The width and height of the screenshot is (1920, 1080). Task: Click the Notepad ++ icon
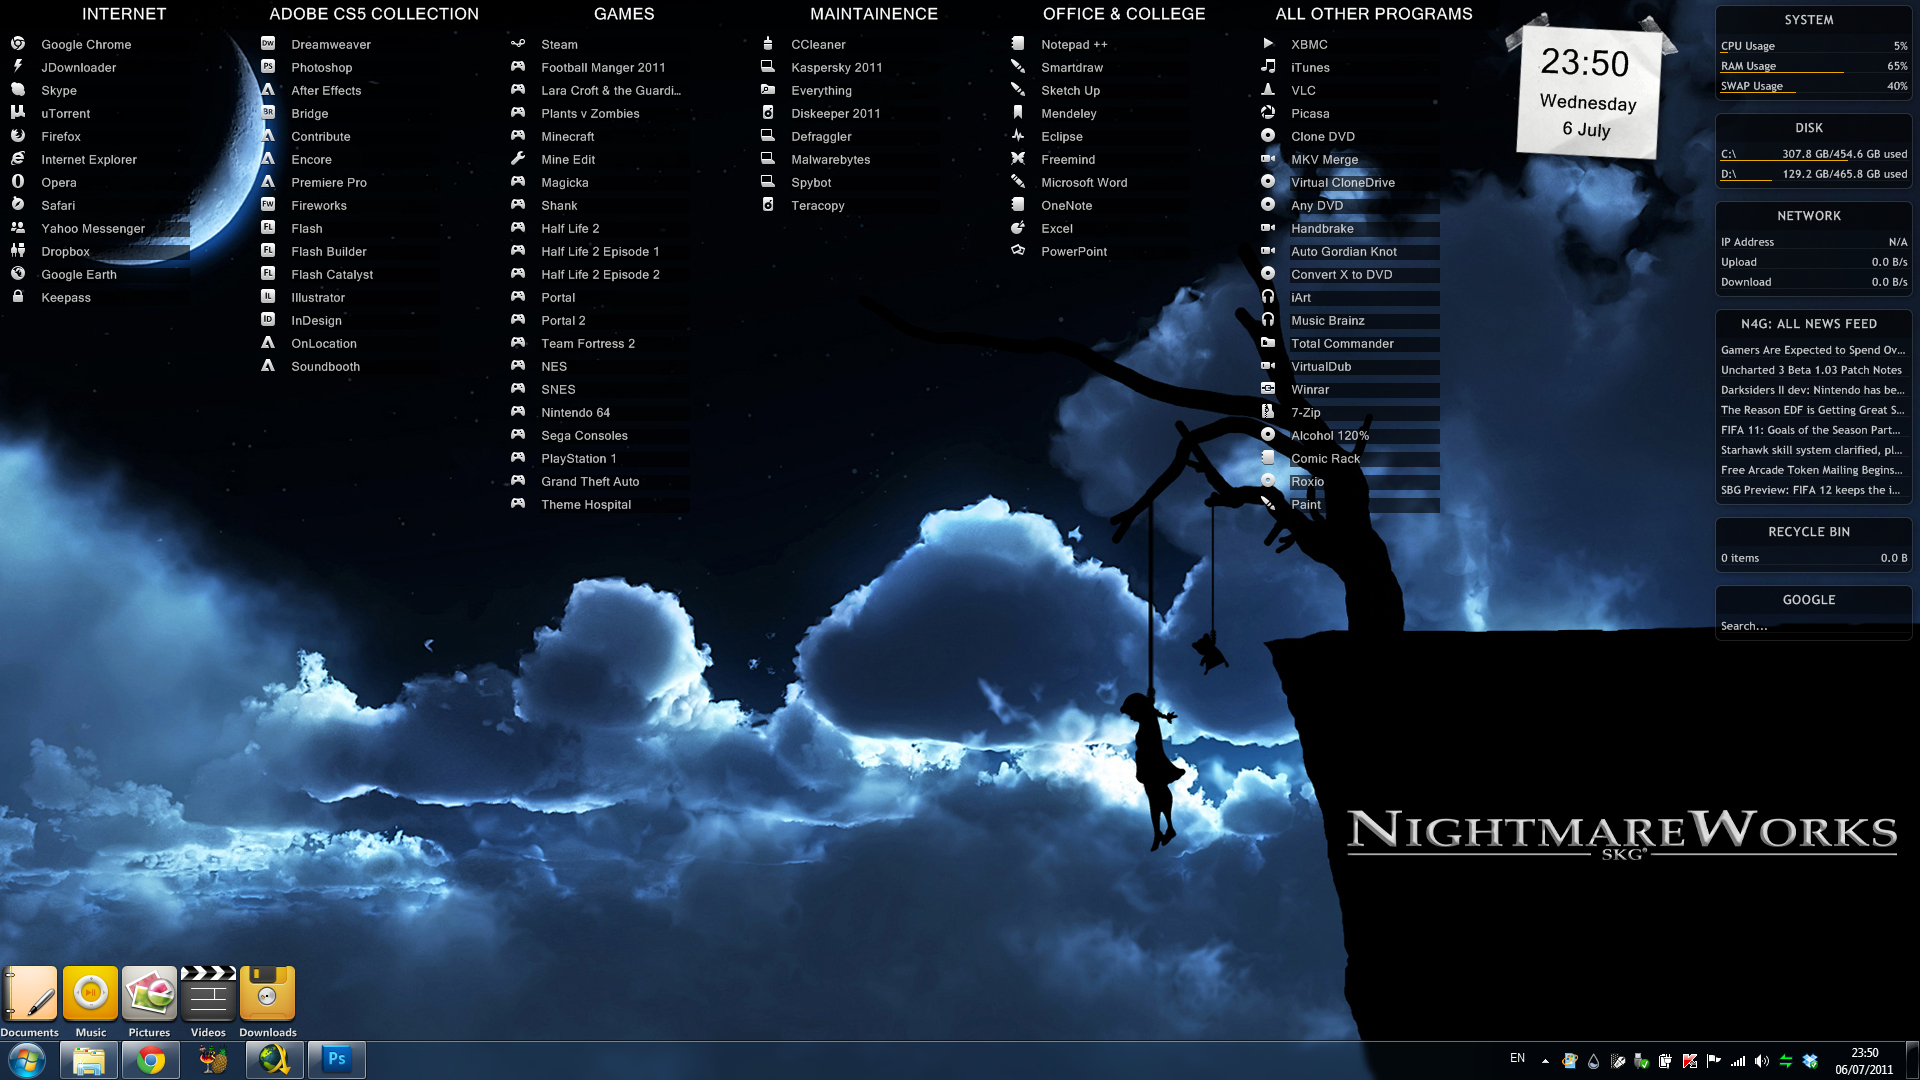tap(1018, 44)
